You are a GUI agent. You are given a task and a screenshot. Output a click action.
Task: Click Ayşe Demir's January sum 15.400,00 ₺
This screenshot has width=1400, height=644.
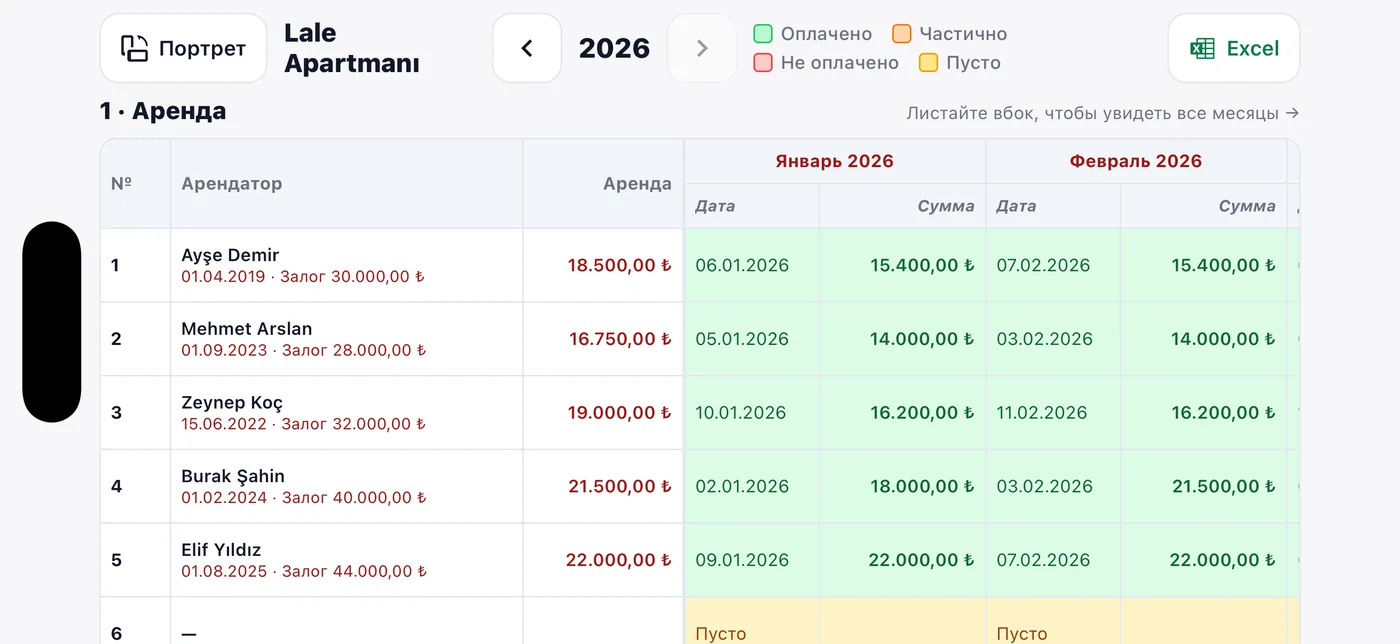pyautogui.click(x=922, y=265)
